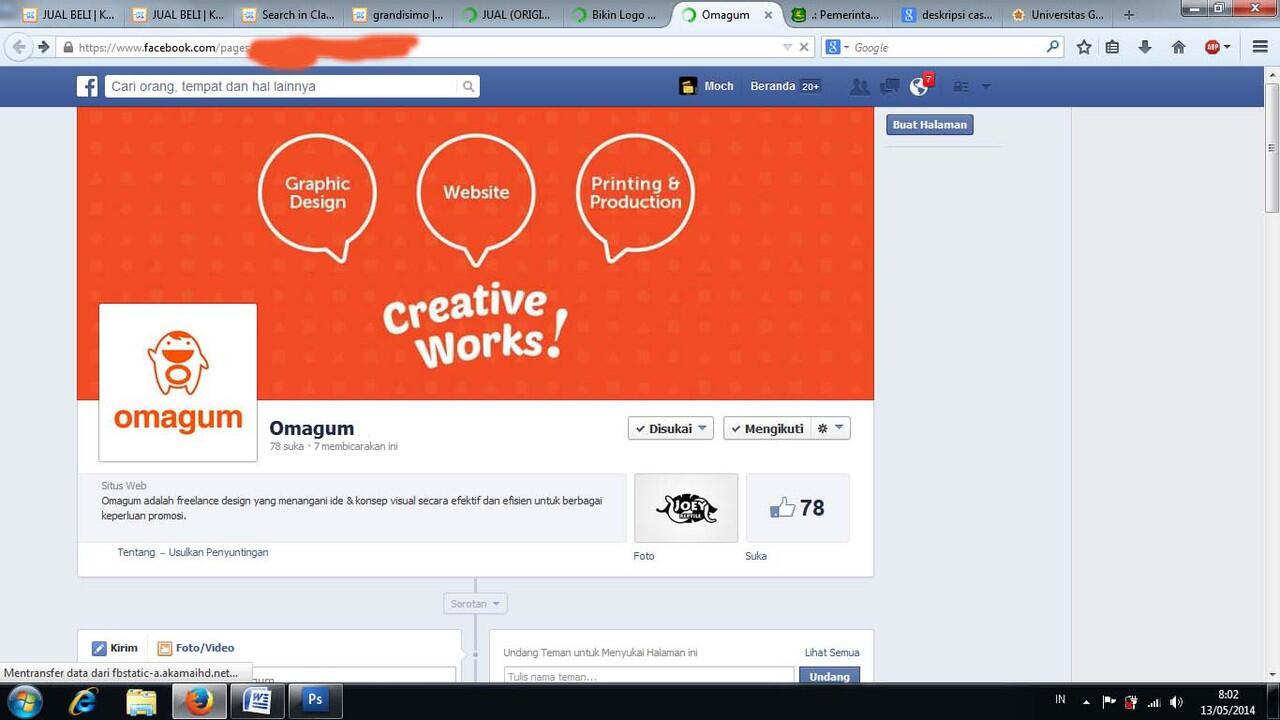Click the privacy shortcuts icon
Screen dimensions: 1280x720
pos(961,87)
